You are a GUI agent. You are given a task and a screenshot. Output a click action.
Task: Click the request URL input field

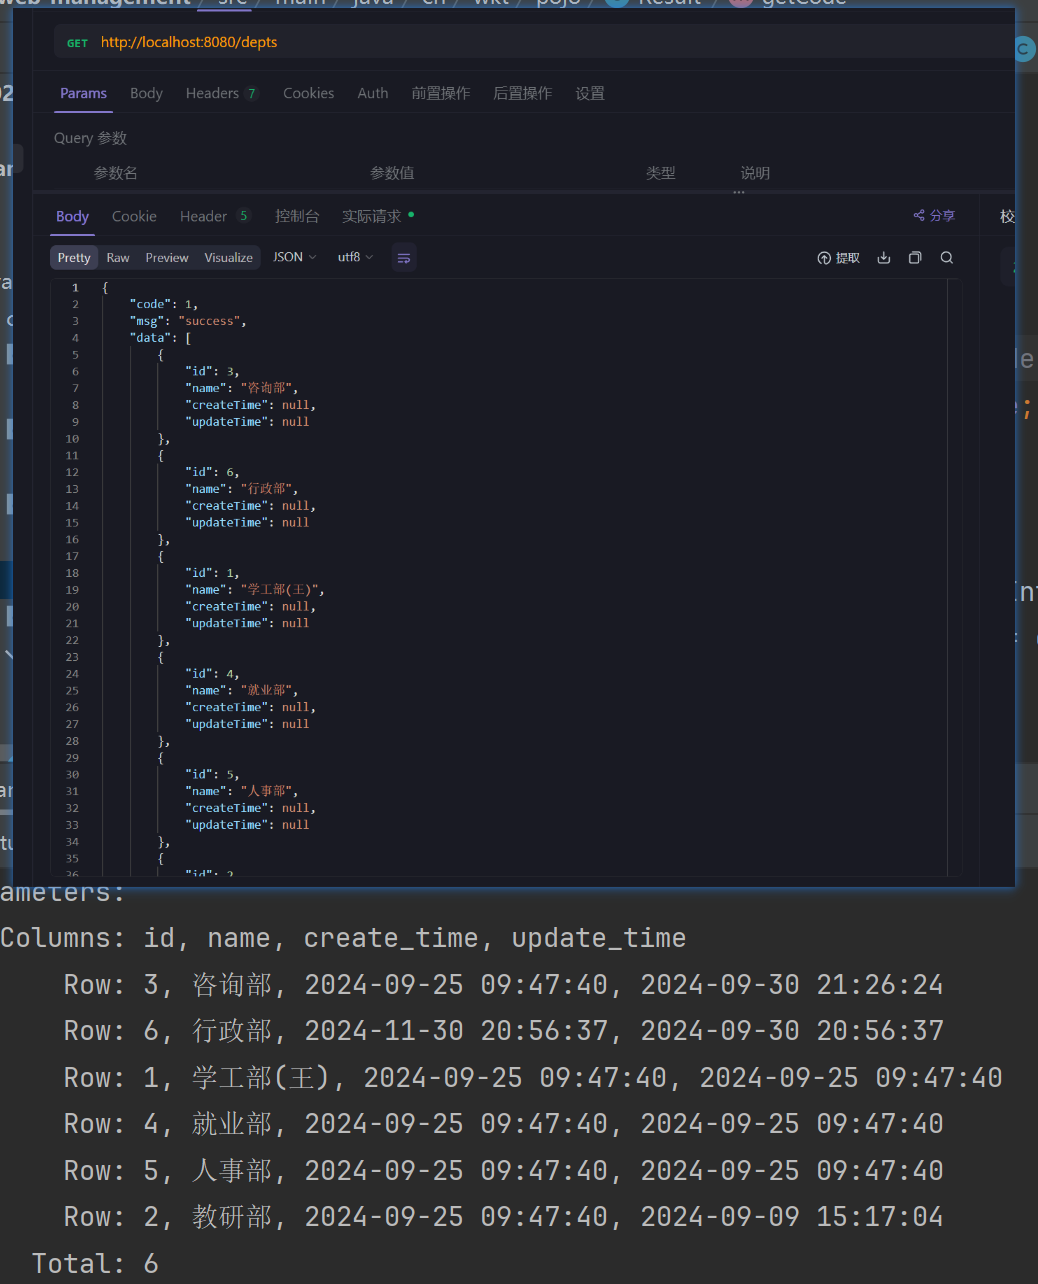click(500, 42)
